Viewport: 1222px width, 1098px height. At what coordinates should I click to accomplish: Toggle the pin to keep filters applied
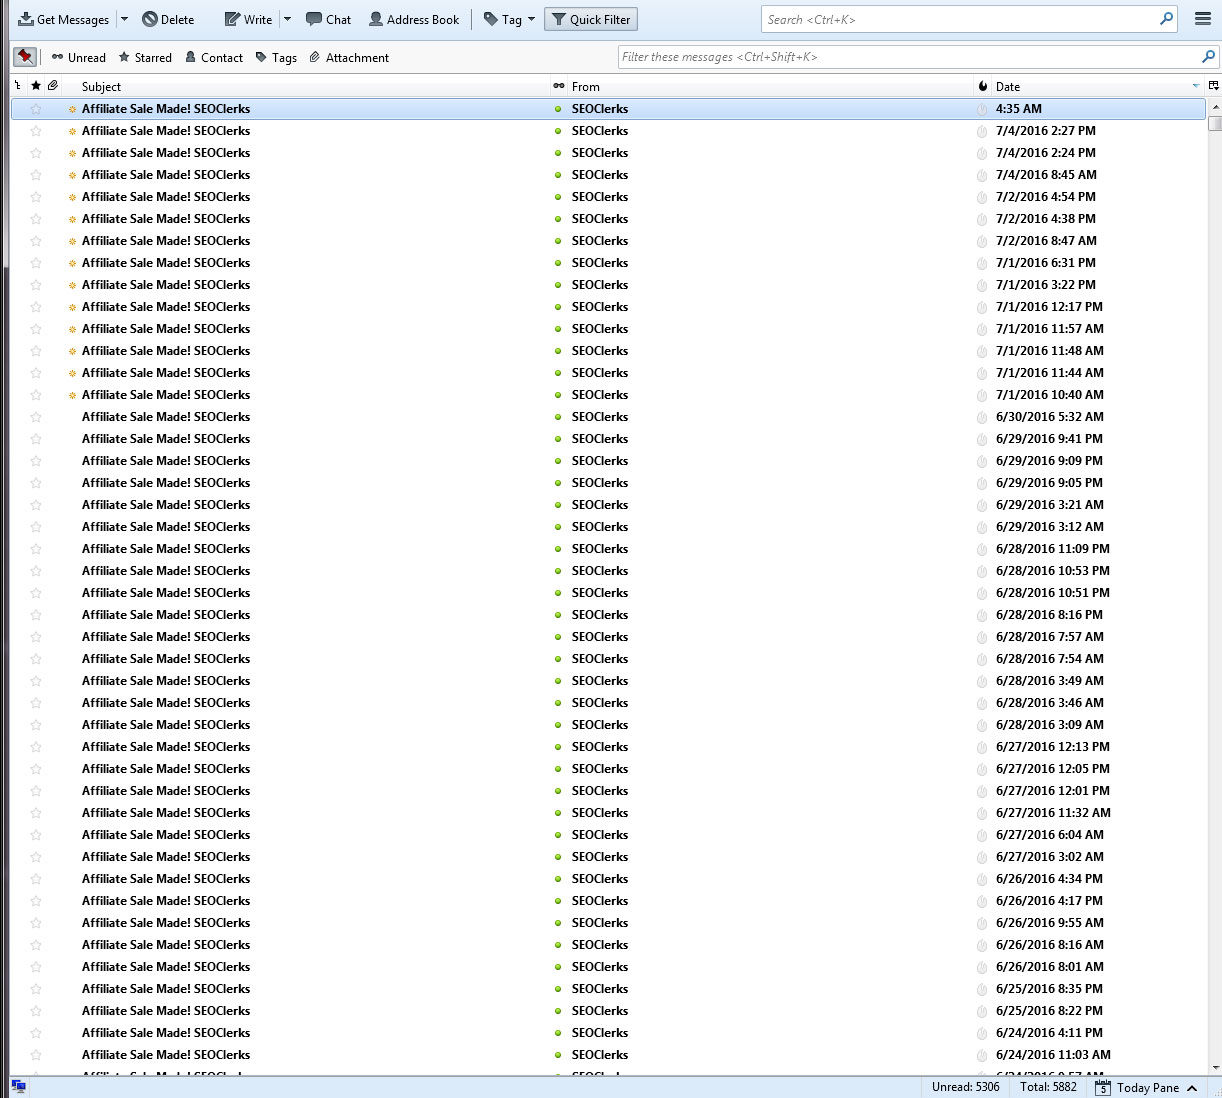25,57
